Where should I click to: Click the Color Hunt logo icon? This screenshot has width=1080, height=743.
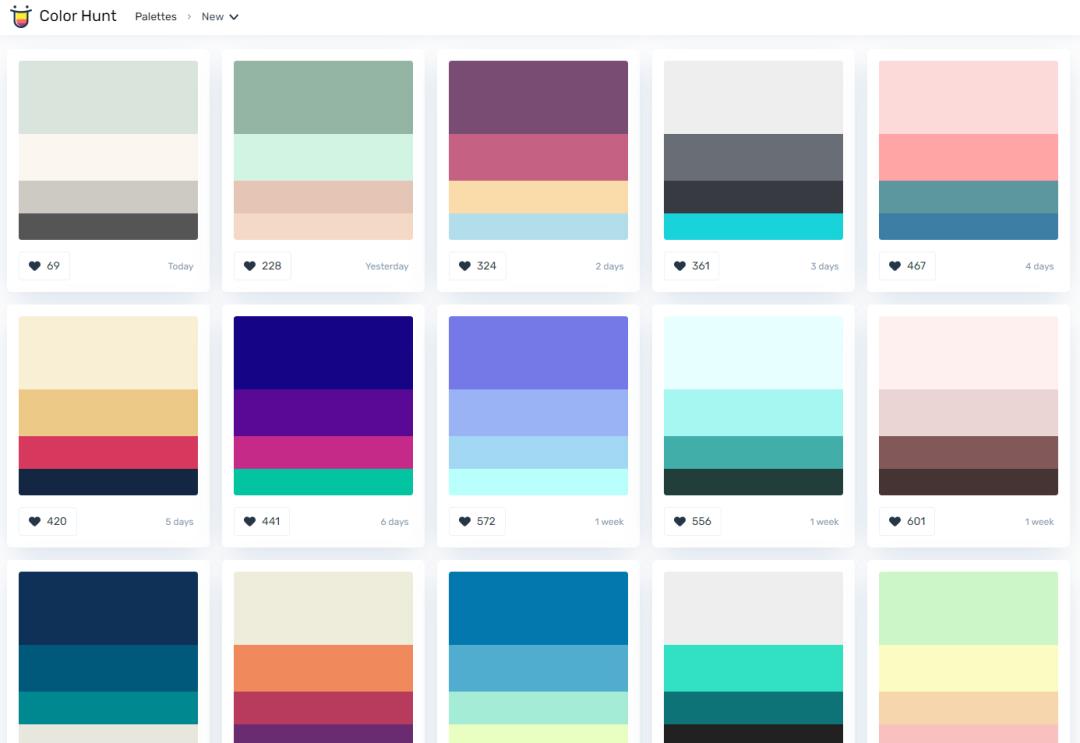[x=20, y=16]
